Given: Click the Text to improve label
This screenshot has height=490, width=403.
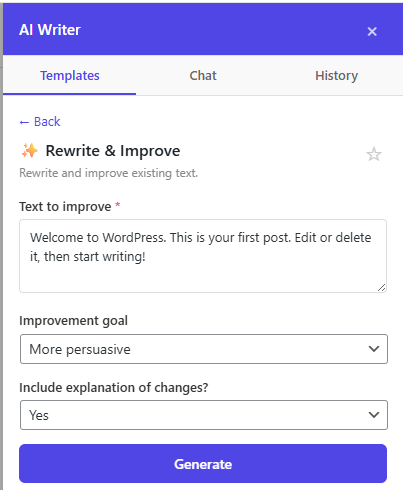Looking at the screenshot, I should [x=65, y=207].
